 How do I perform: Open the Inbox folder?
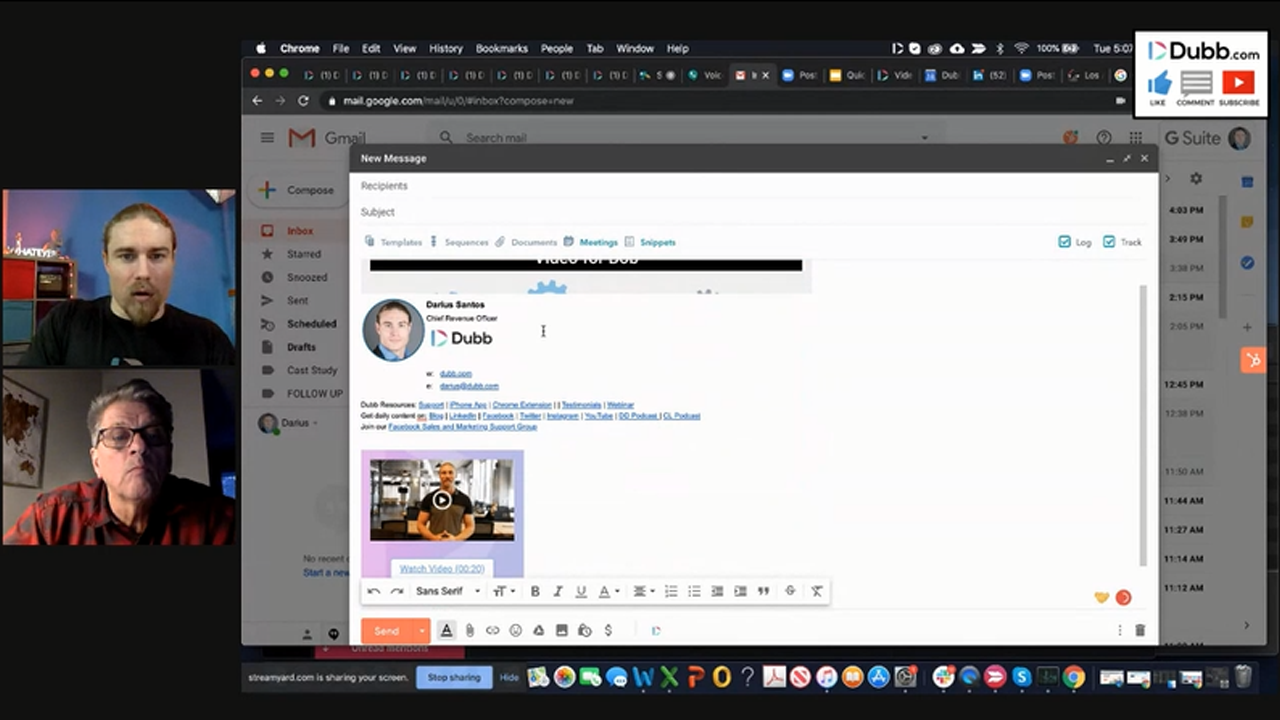pyautogui.click(x=300, y=231)
